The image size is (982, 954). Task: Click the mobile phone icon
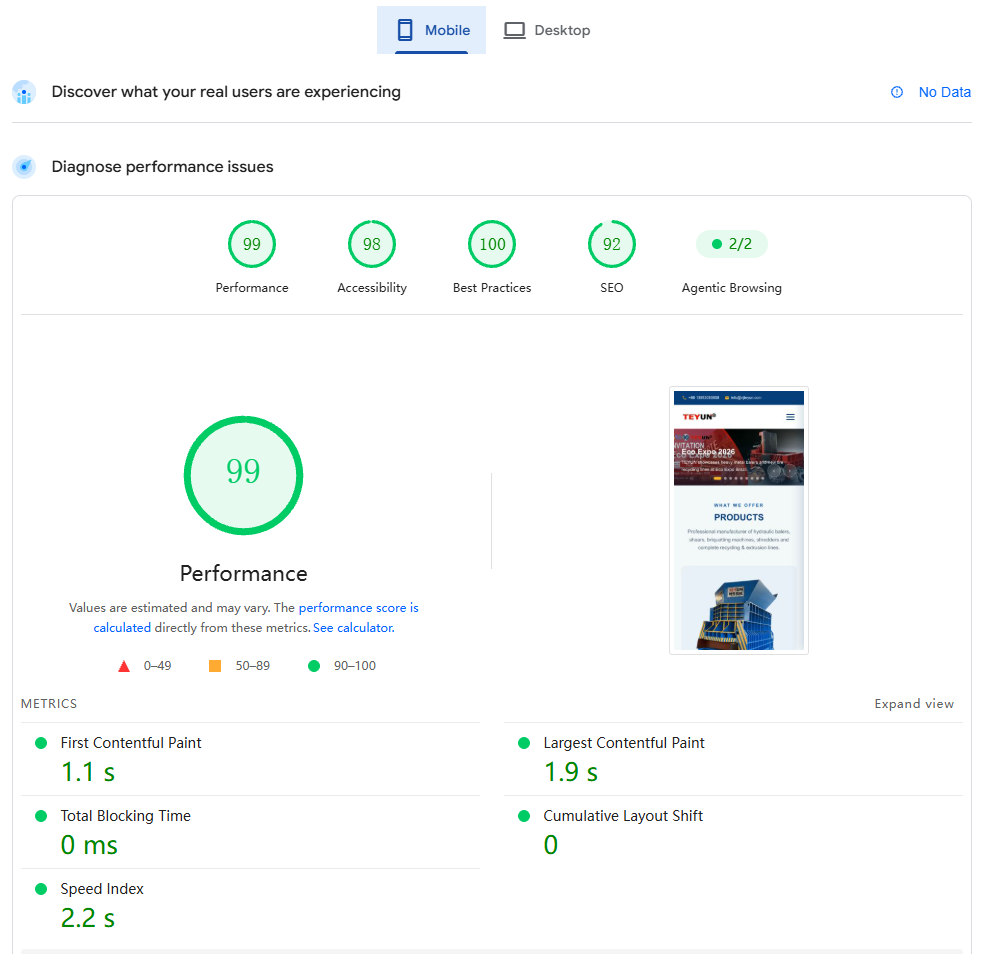[x=405, y=30]
